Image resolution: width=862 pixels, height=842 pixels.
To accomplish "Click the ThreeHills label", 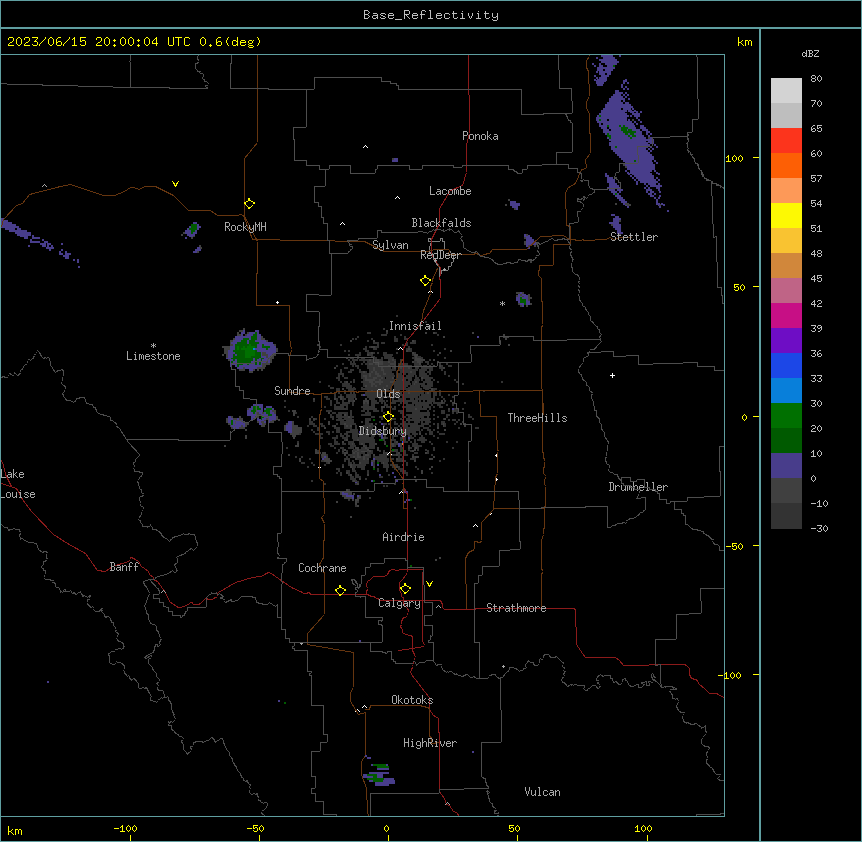I will [537, 418].
